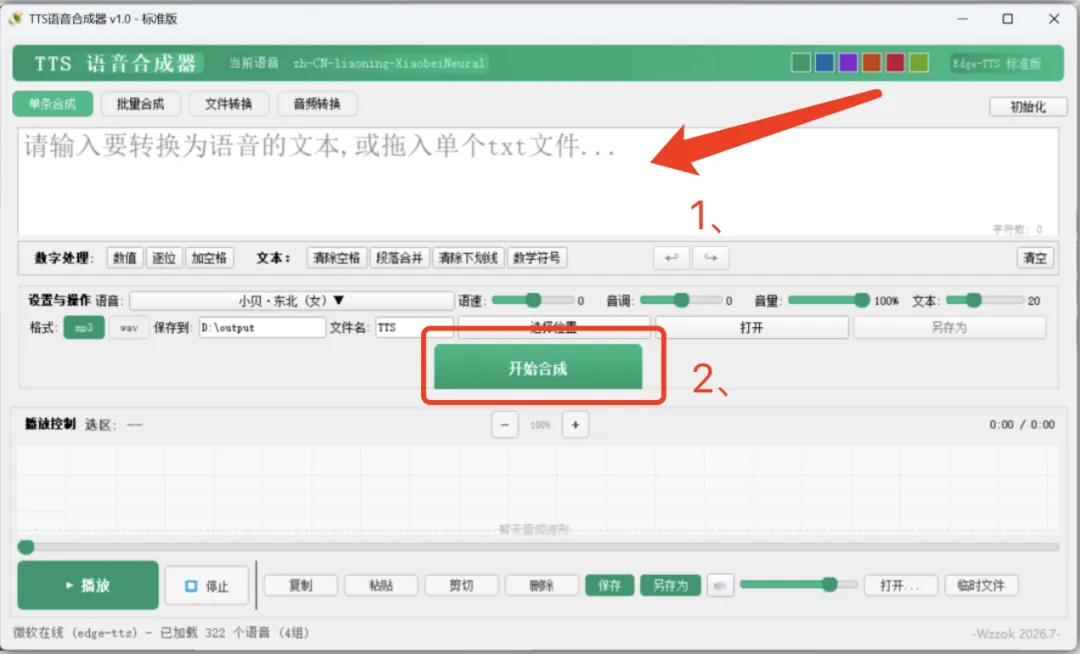
Task: Click the 初始化 button
Action: click(x=1028, y=107)
